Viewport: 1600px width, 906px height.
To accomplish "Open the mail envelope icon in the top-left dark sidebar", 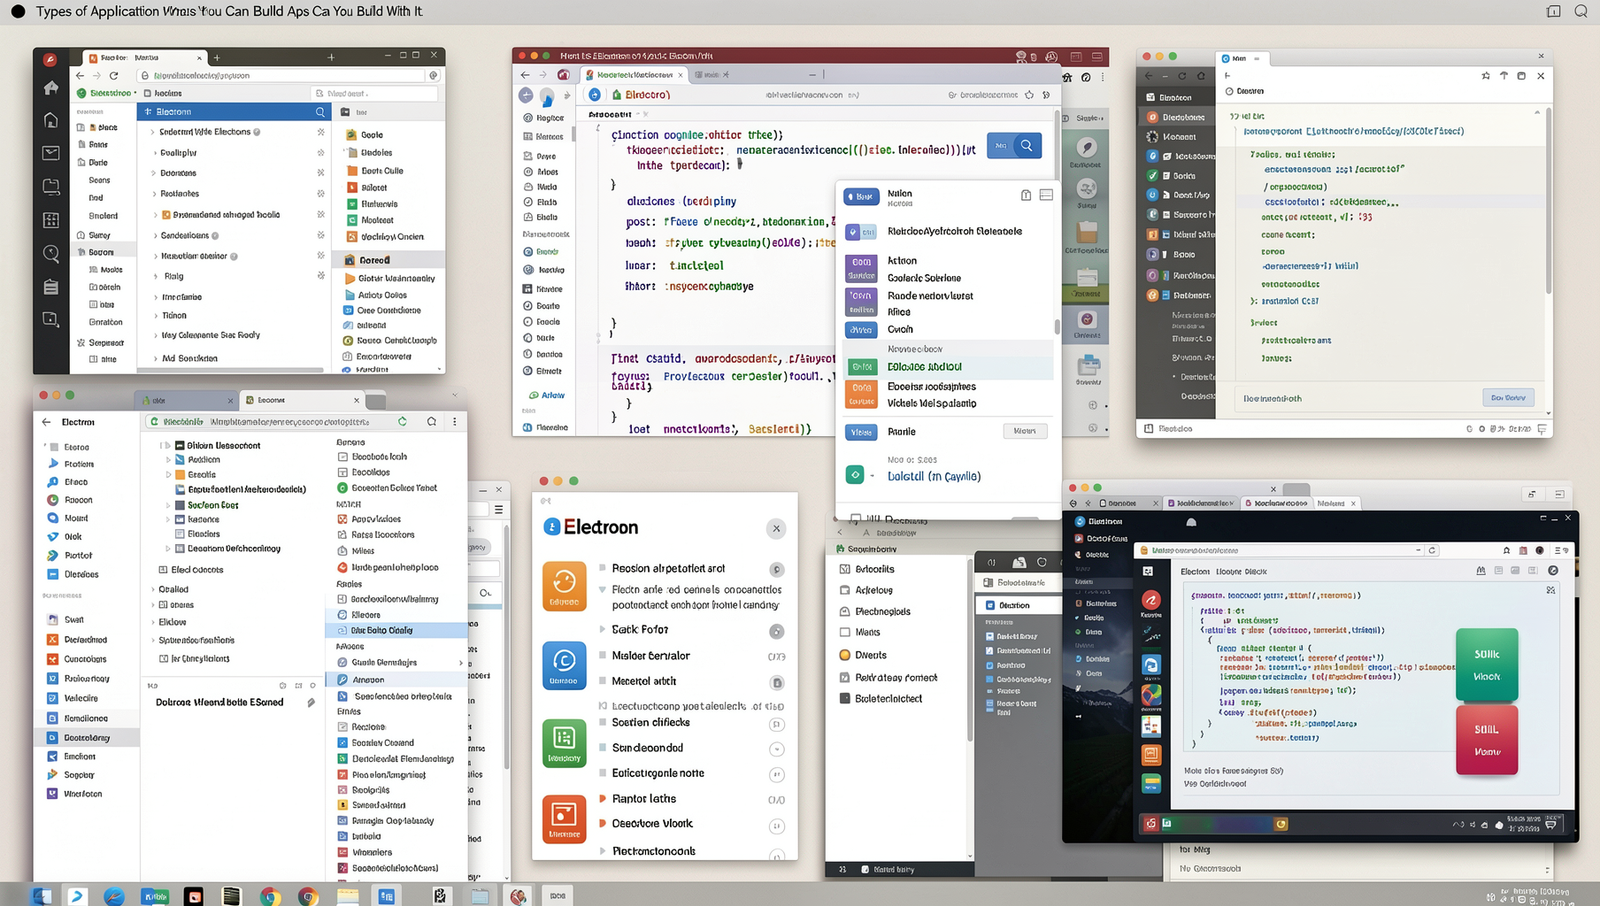I will tap(50, 153).
